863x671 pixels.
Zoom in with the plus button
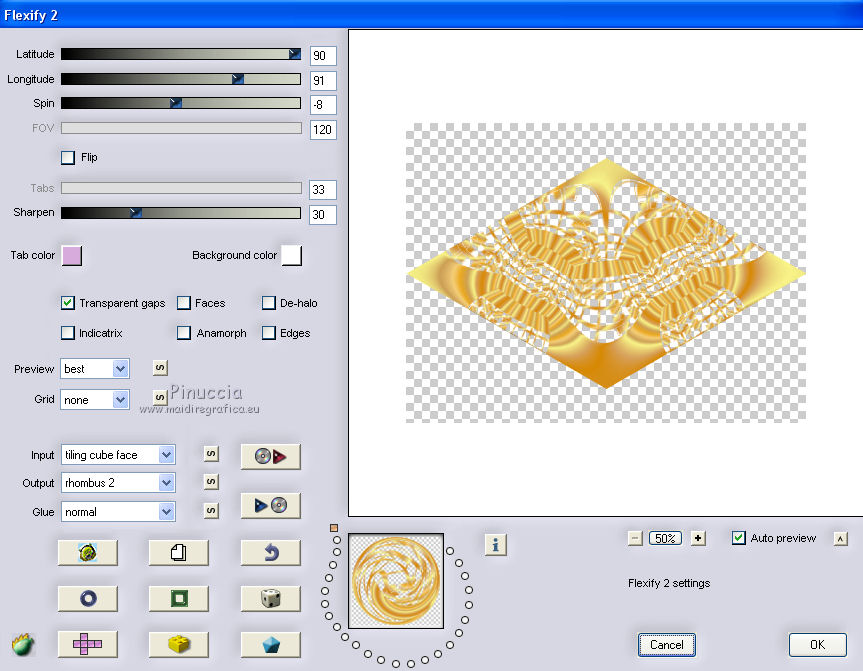pyautogui.click(x=698, y=538)
